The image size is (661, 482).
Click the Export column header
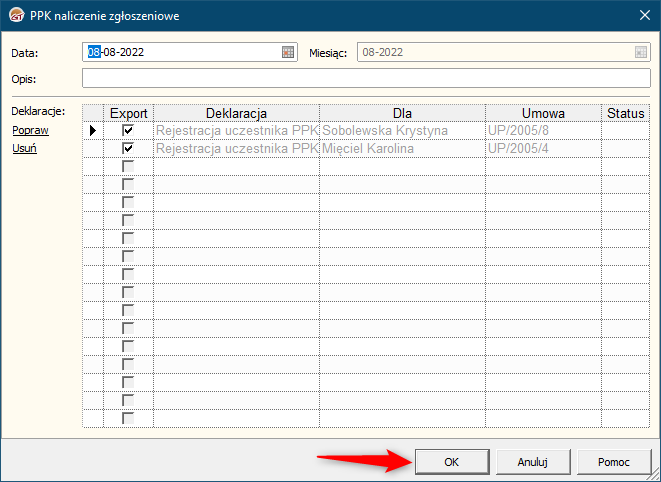point(129,113)
